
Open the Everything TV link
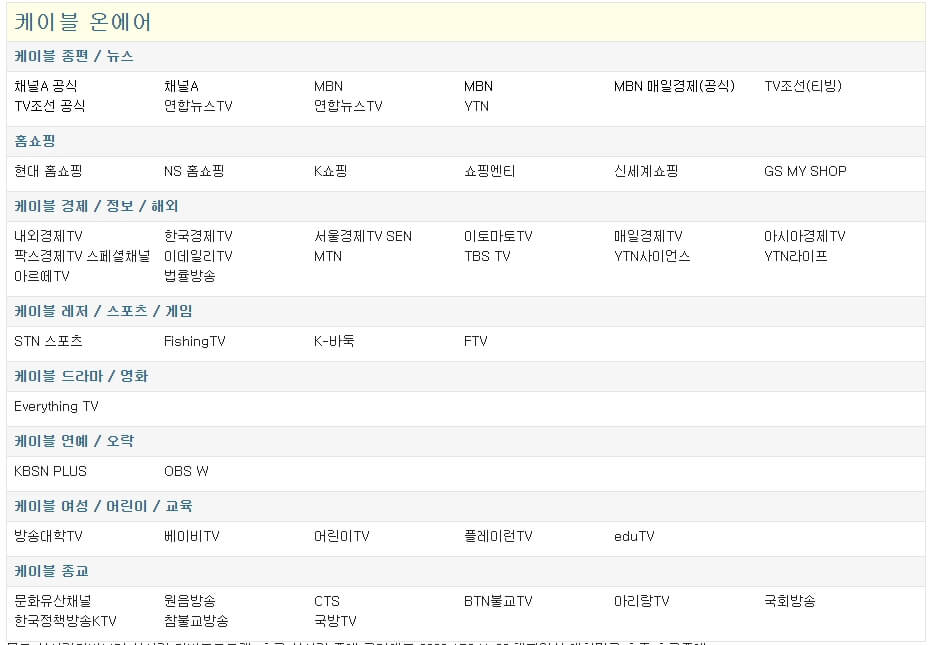(56, 406)
